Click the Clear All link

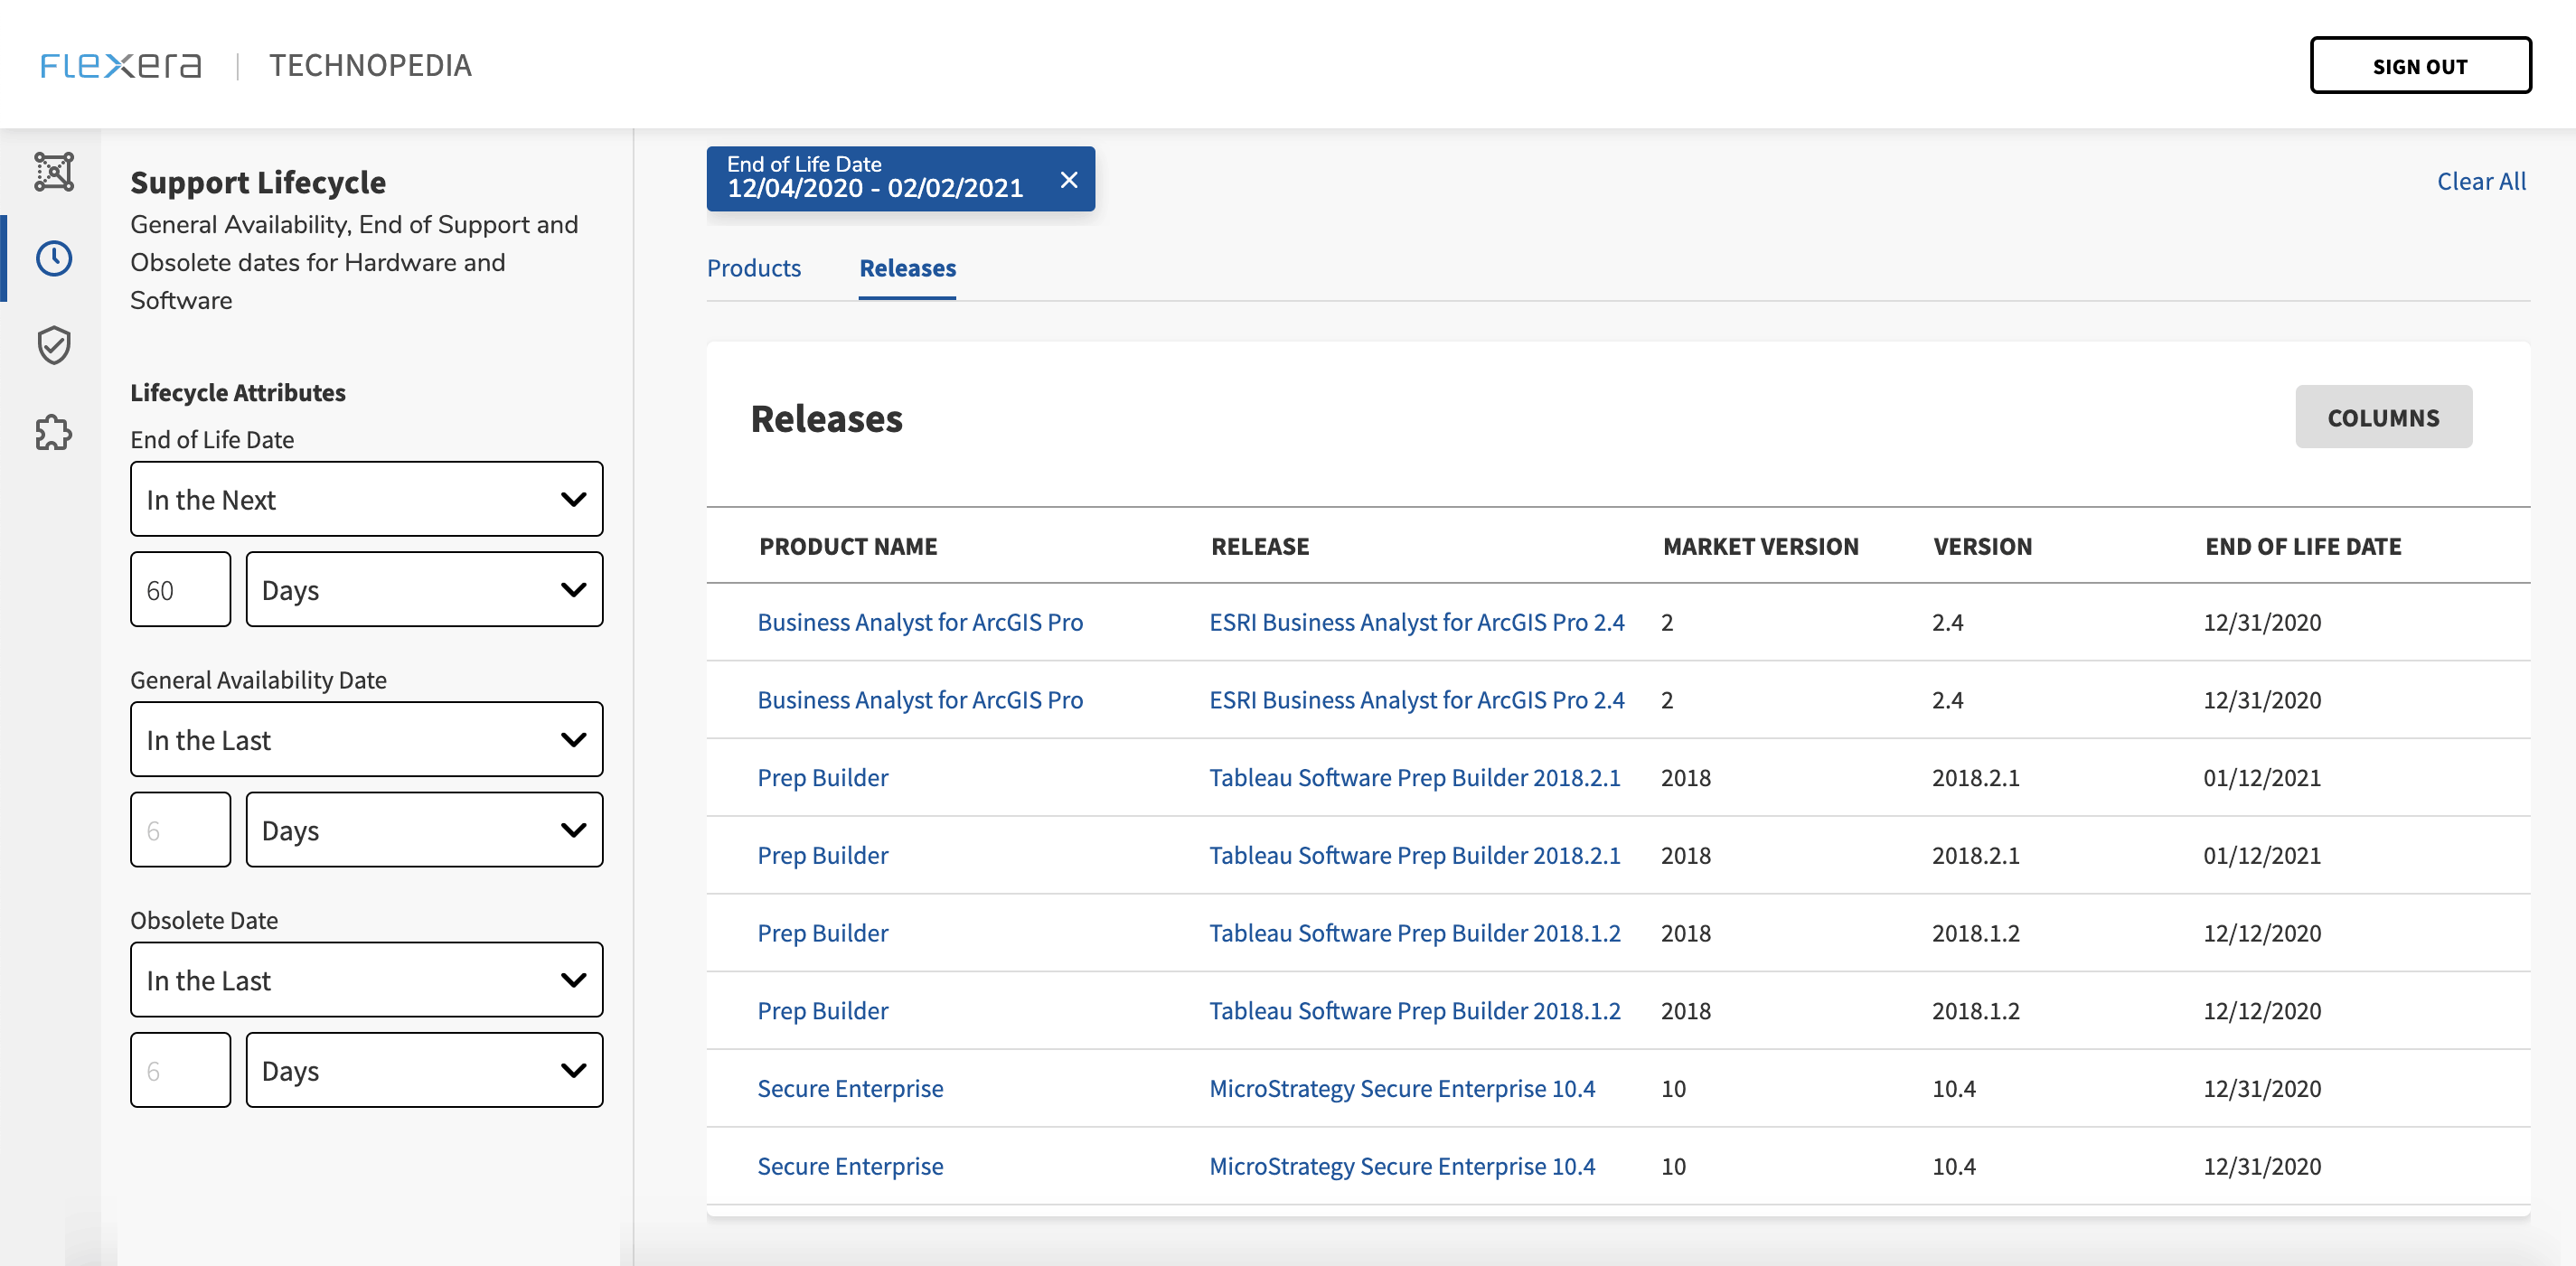(2480, 181)
